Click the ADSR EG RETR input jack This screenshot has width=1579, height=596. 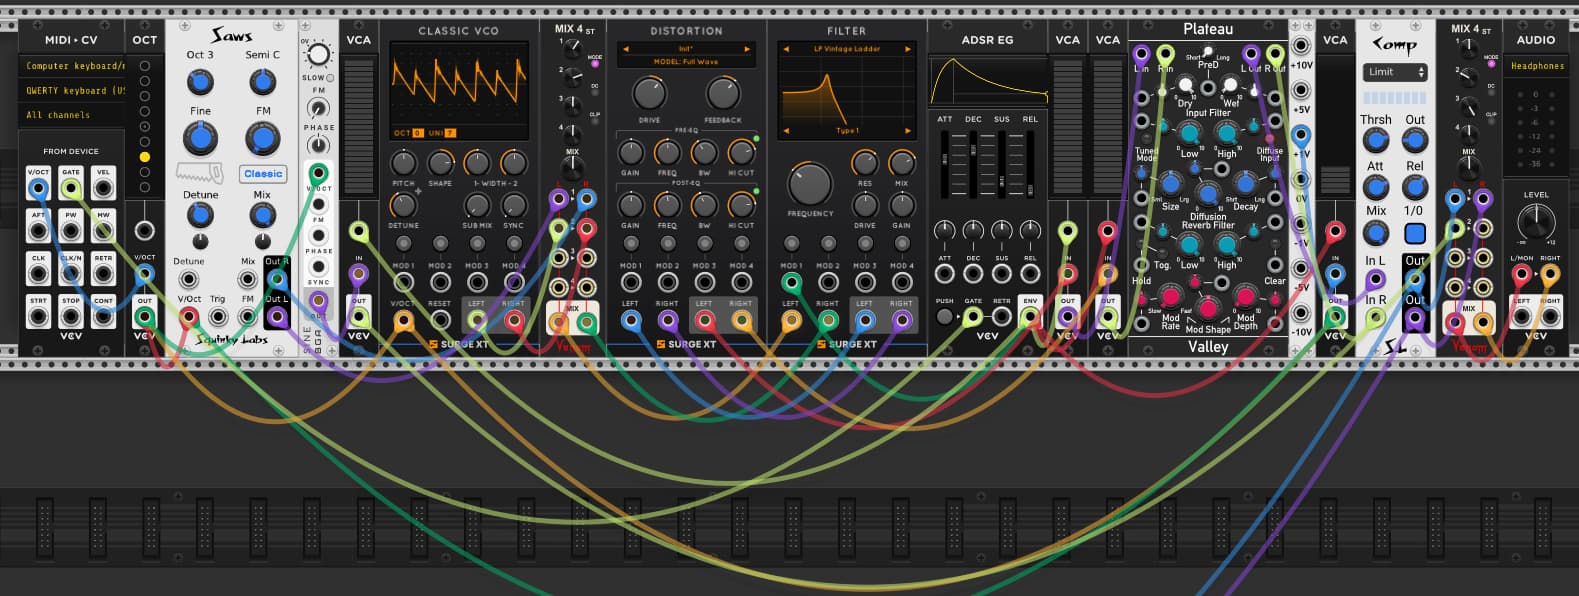(x=1001, y=317)
